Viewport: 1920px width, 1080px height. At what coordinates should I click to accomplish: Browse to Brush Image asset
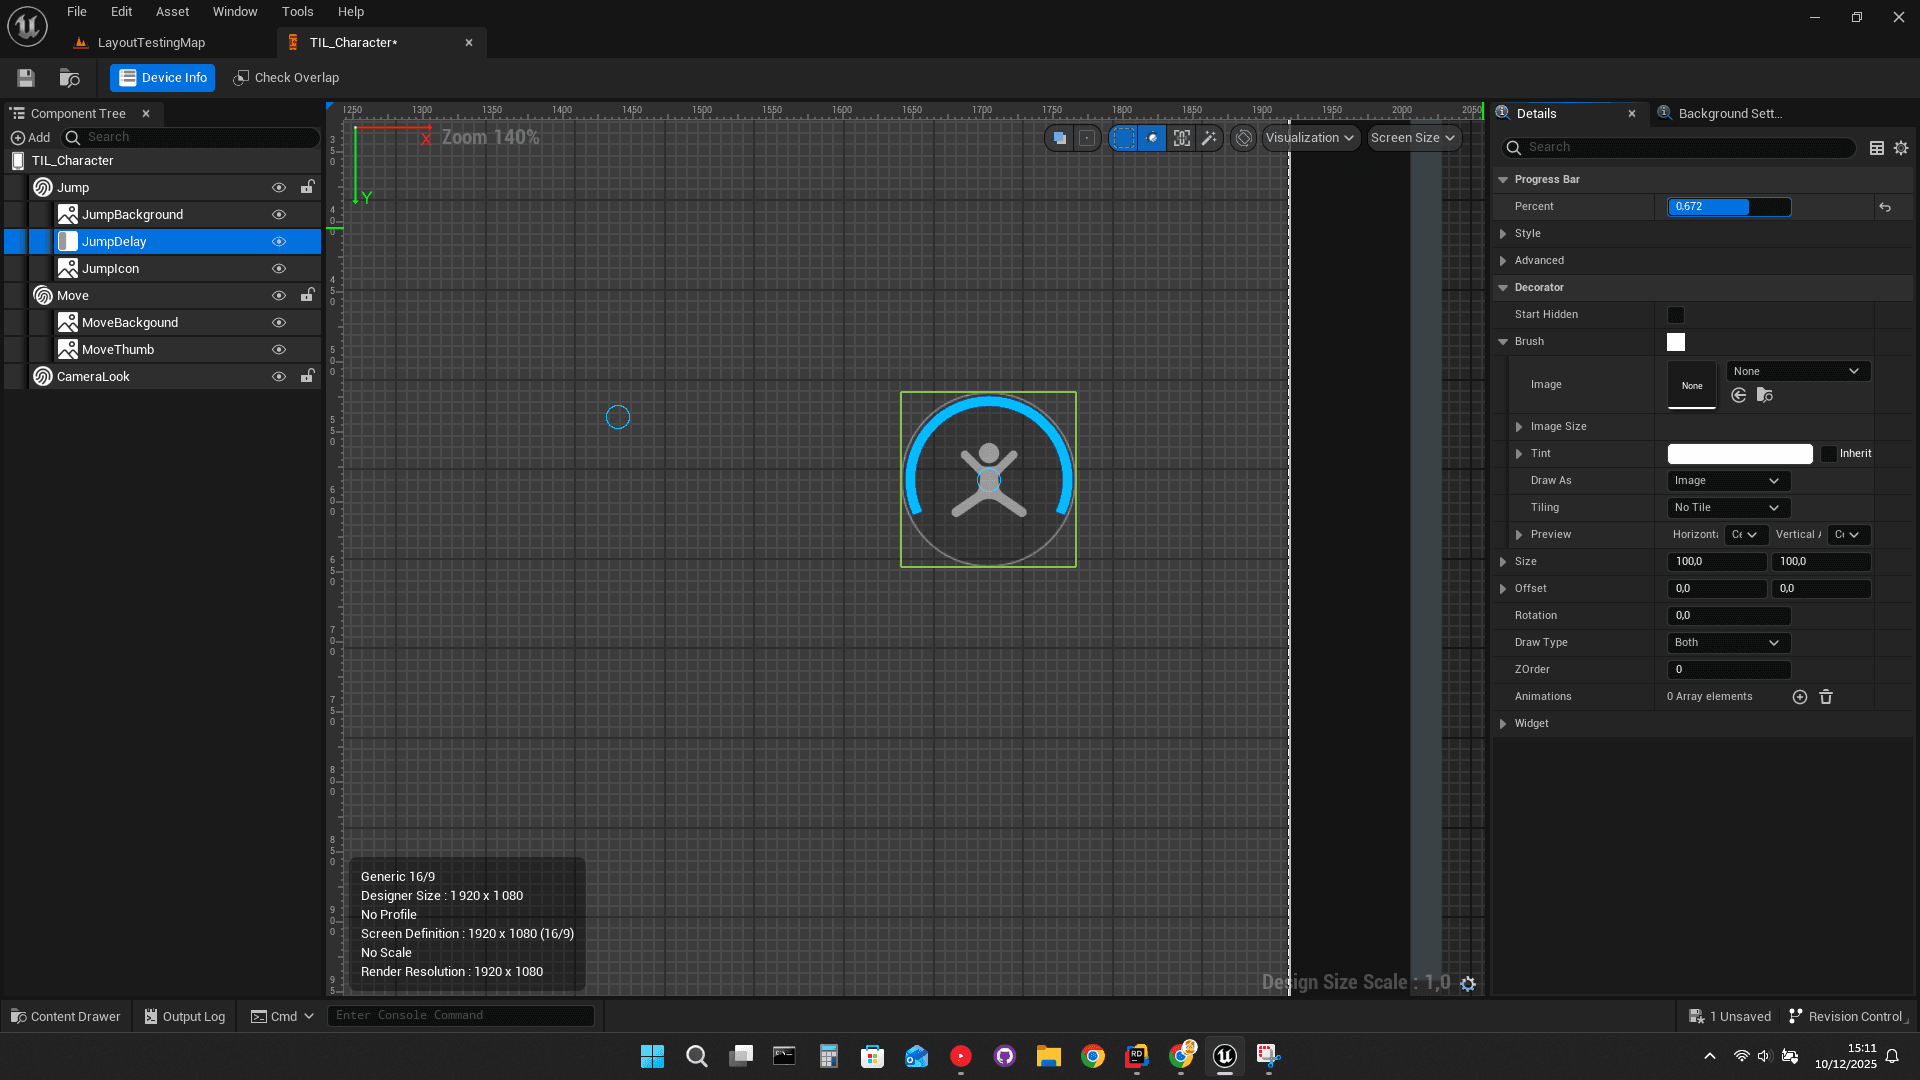1765,395
